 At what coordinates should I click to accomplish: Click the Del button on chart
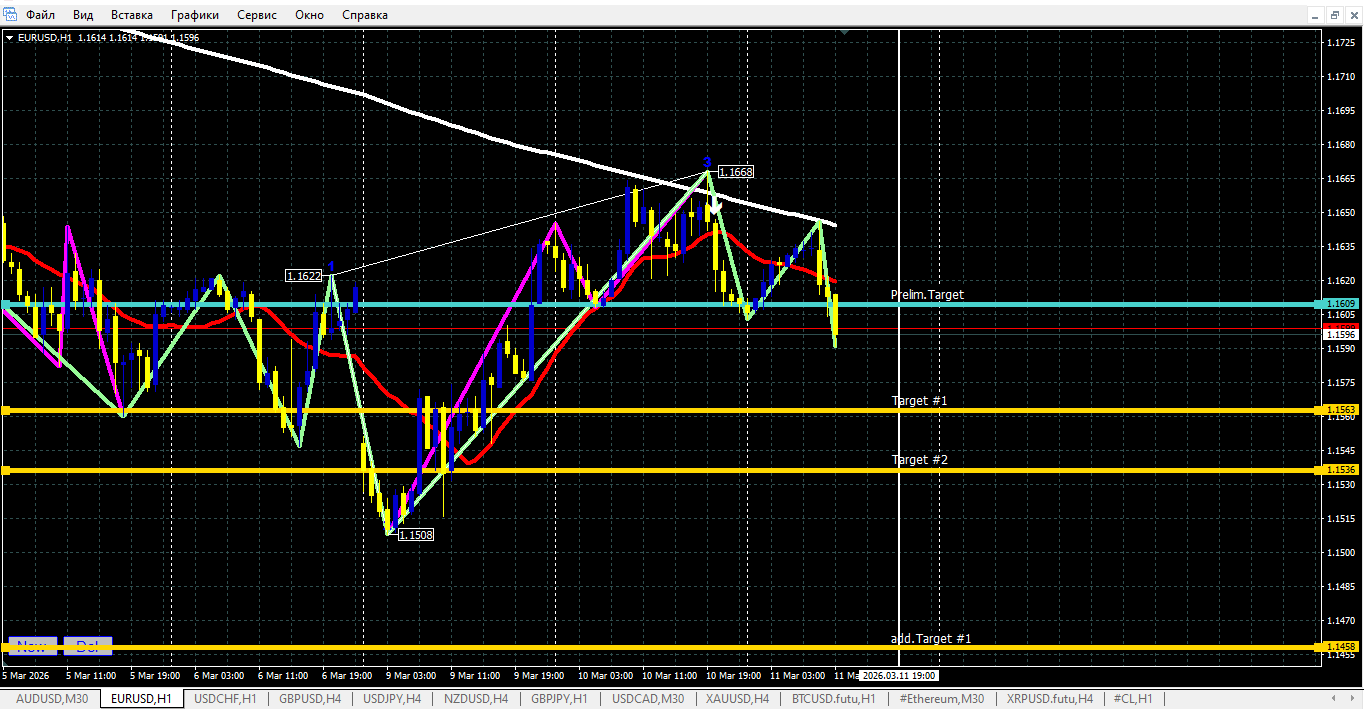click(88, 646)
